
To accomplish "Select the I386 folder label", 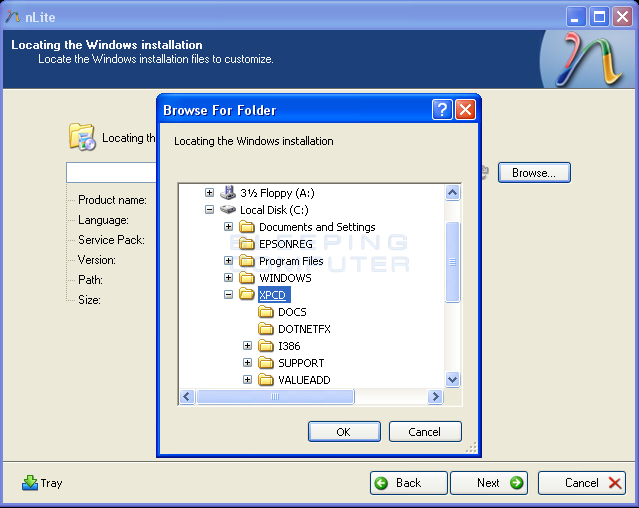I will coord(289,346).
